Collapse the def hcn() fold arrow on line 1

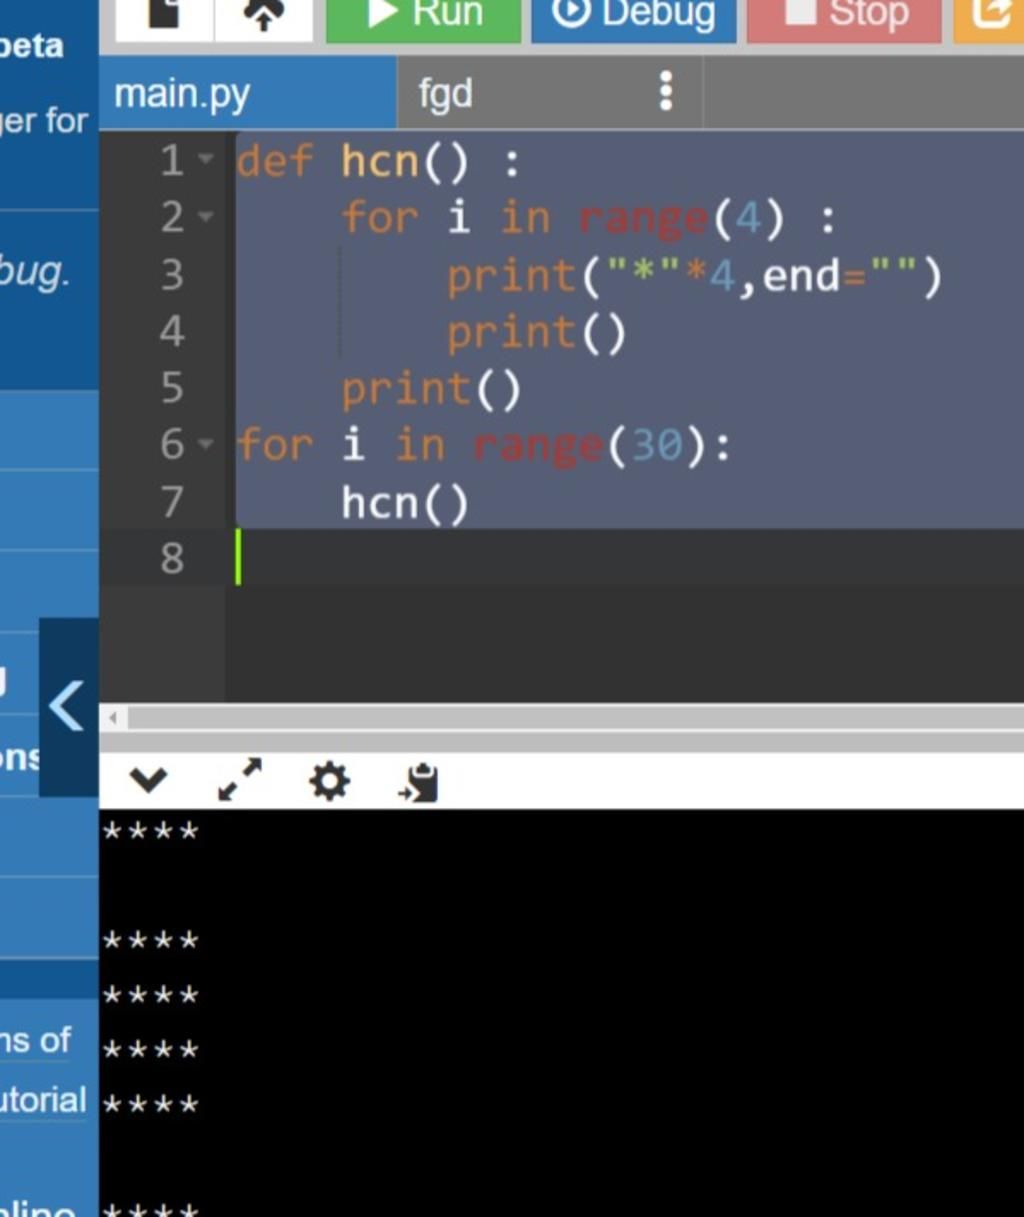(x=206, y=160)
